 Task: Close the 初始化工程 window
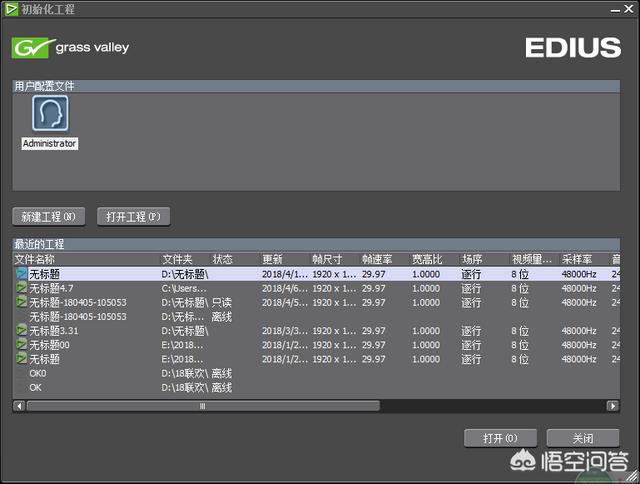coord(629,9)
